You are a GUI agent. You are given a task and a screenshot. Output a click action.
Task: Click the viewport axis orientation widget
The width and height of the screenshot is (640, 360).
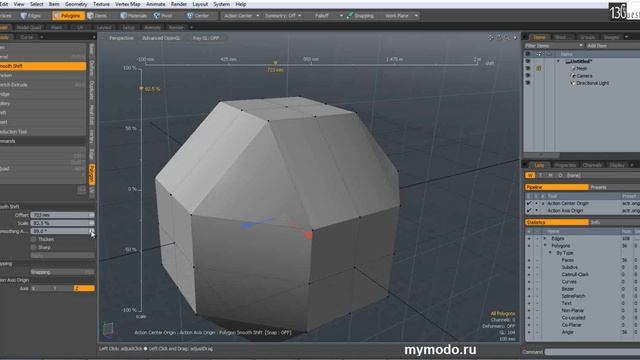point(108,329)
